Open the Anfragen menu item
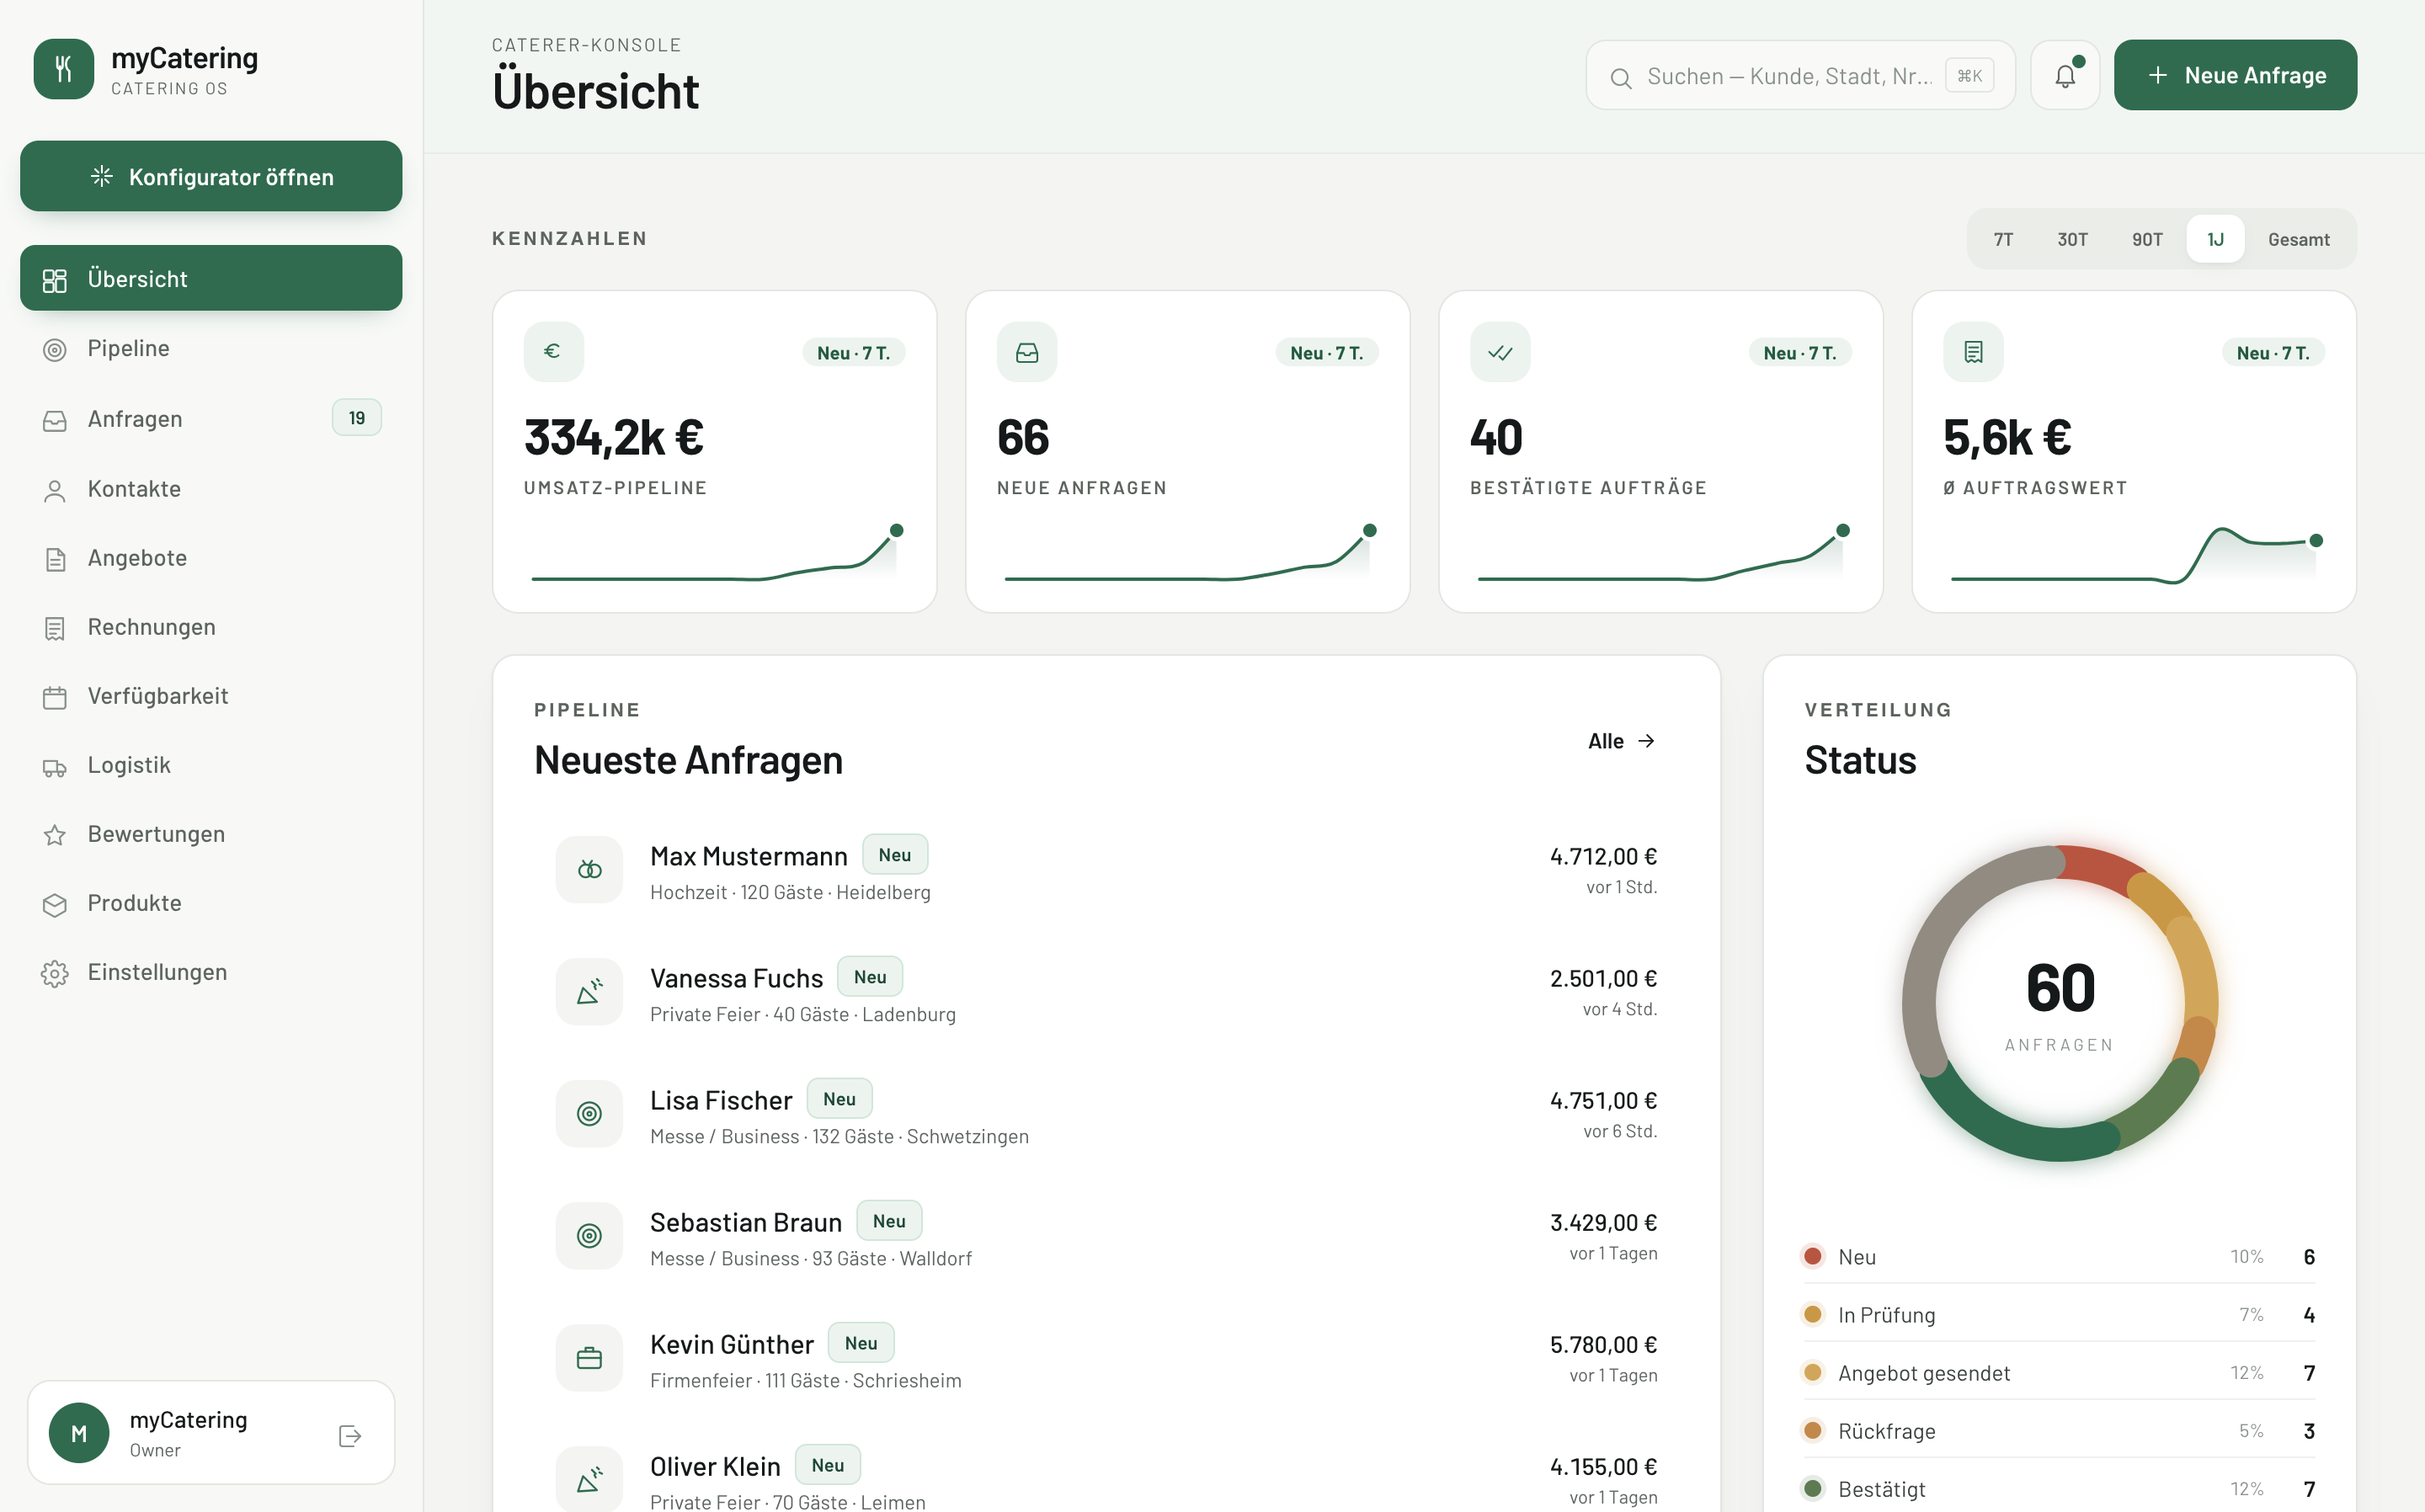Viewport: 2425px width, 1512px height. tap(211, 418)
